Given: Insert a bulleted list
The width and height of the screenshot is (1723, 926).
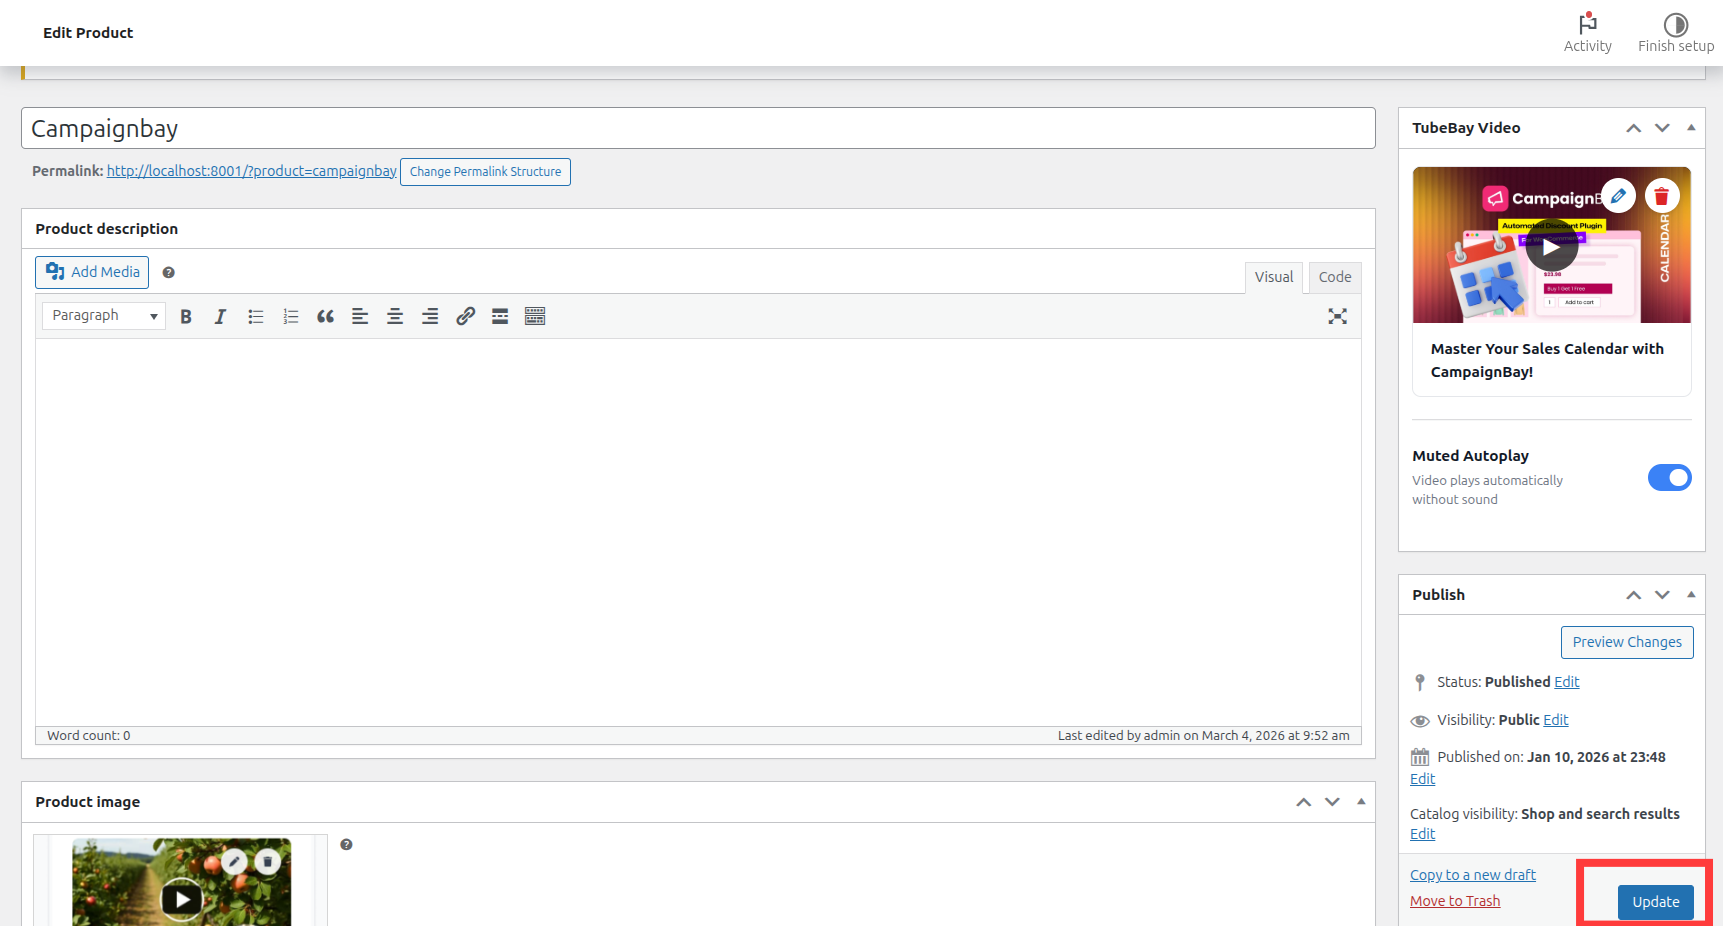Looking at the screenshot, I should [256, 316].
